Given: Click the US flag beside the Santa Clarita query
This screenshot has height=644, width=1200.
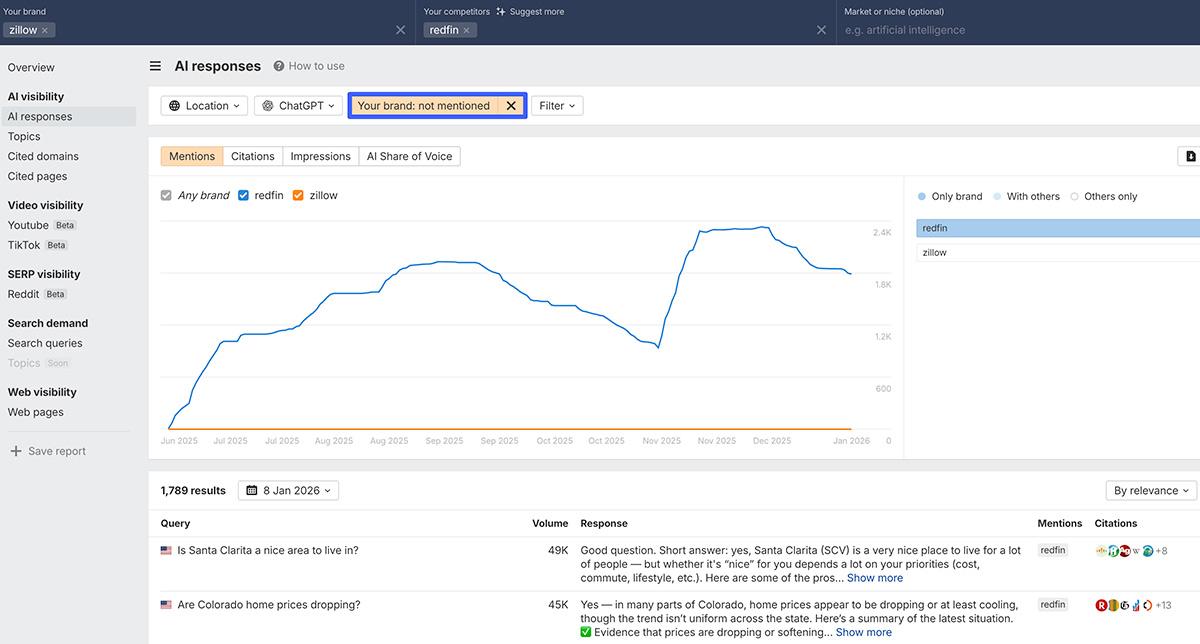Looking at the screenshot, I should click(x=165, y=549).
